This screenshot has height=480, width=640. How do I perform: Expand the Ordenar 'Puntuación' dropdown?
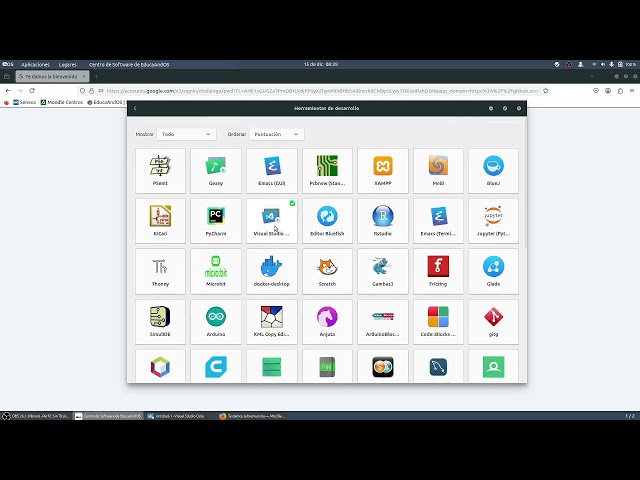coord(276,134)
